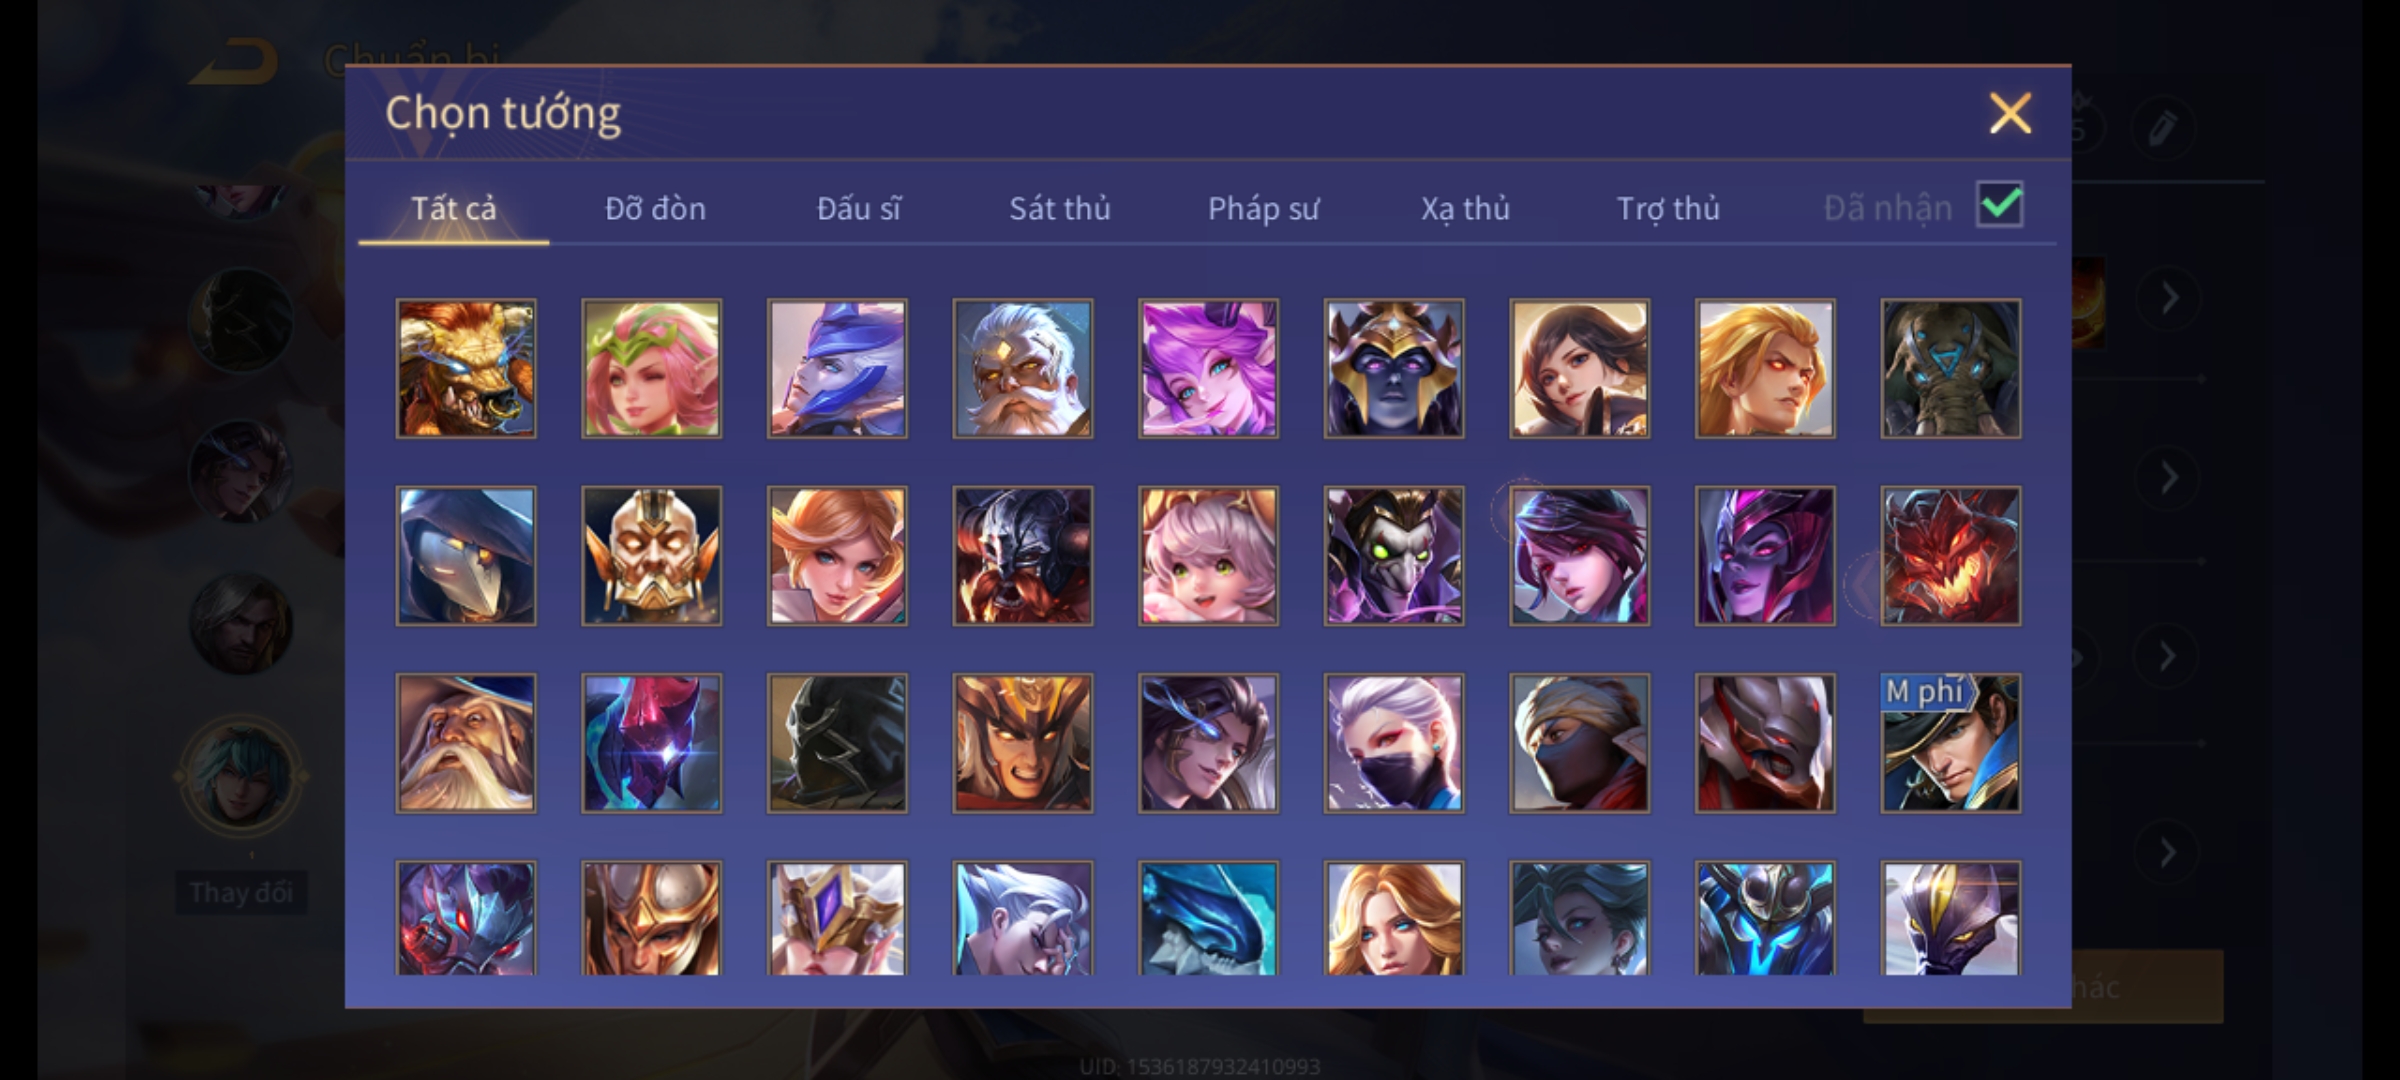The image size is (2400, 1080).
Task: Open the Đấu sĩ tab
Action: coord(858,208)
